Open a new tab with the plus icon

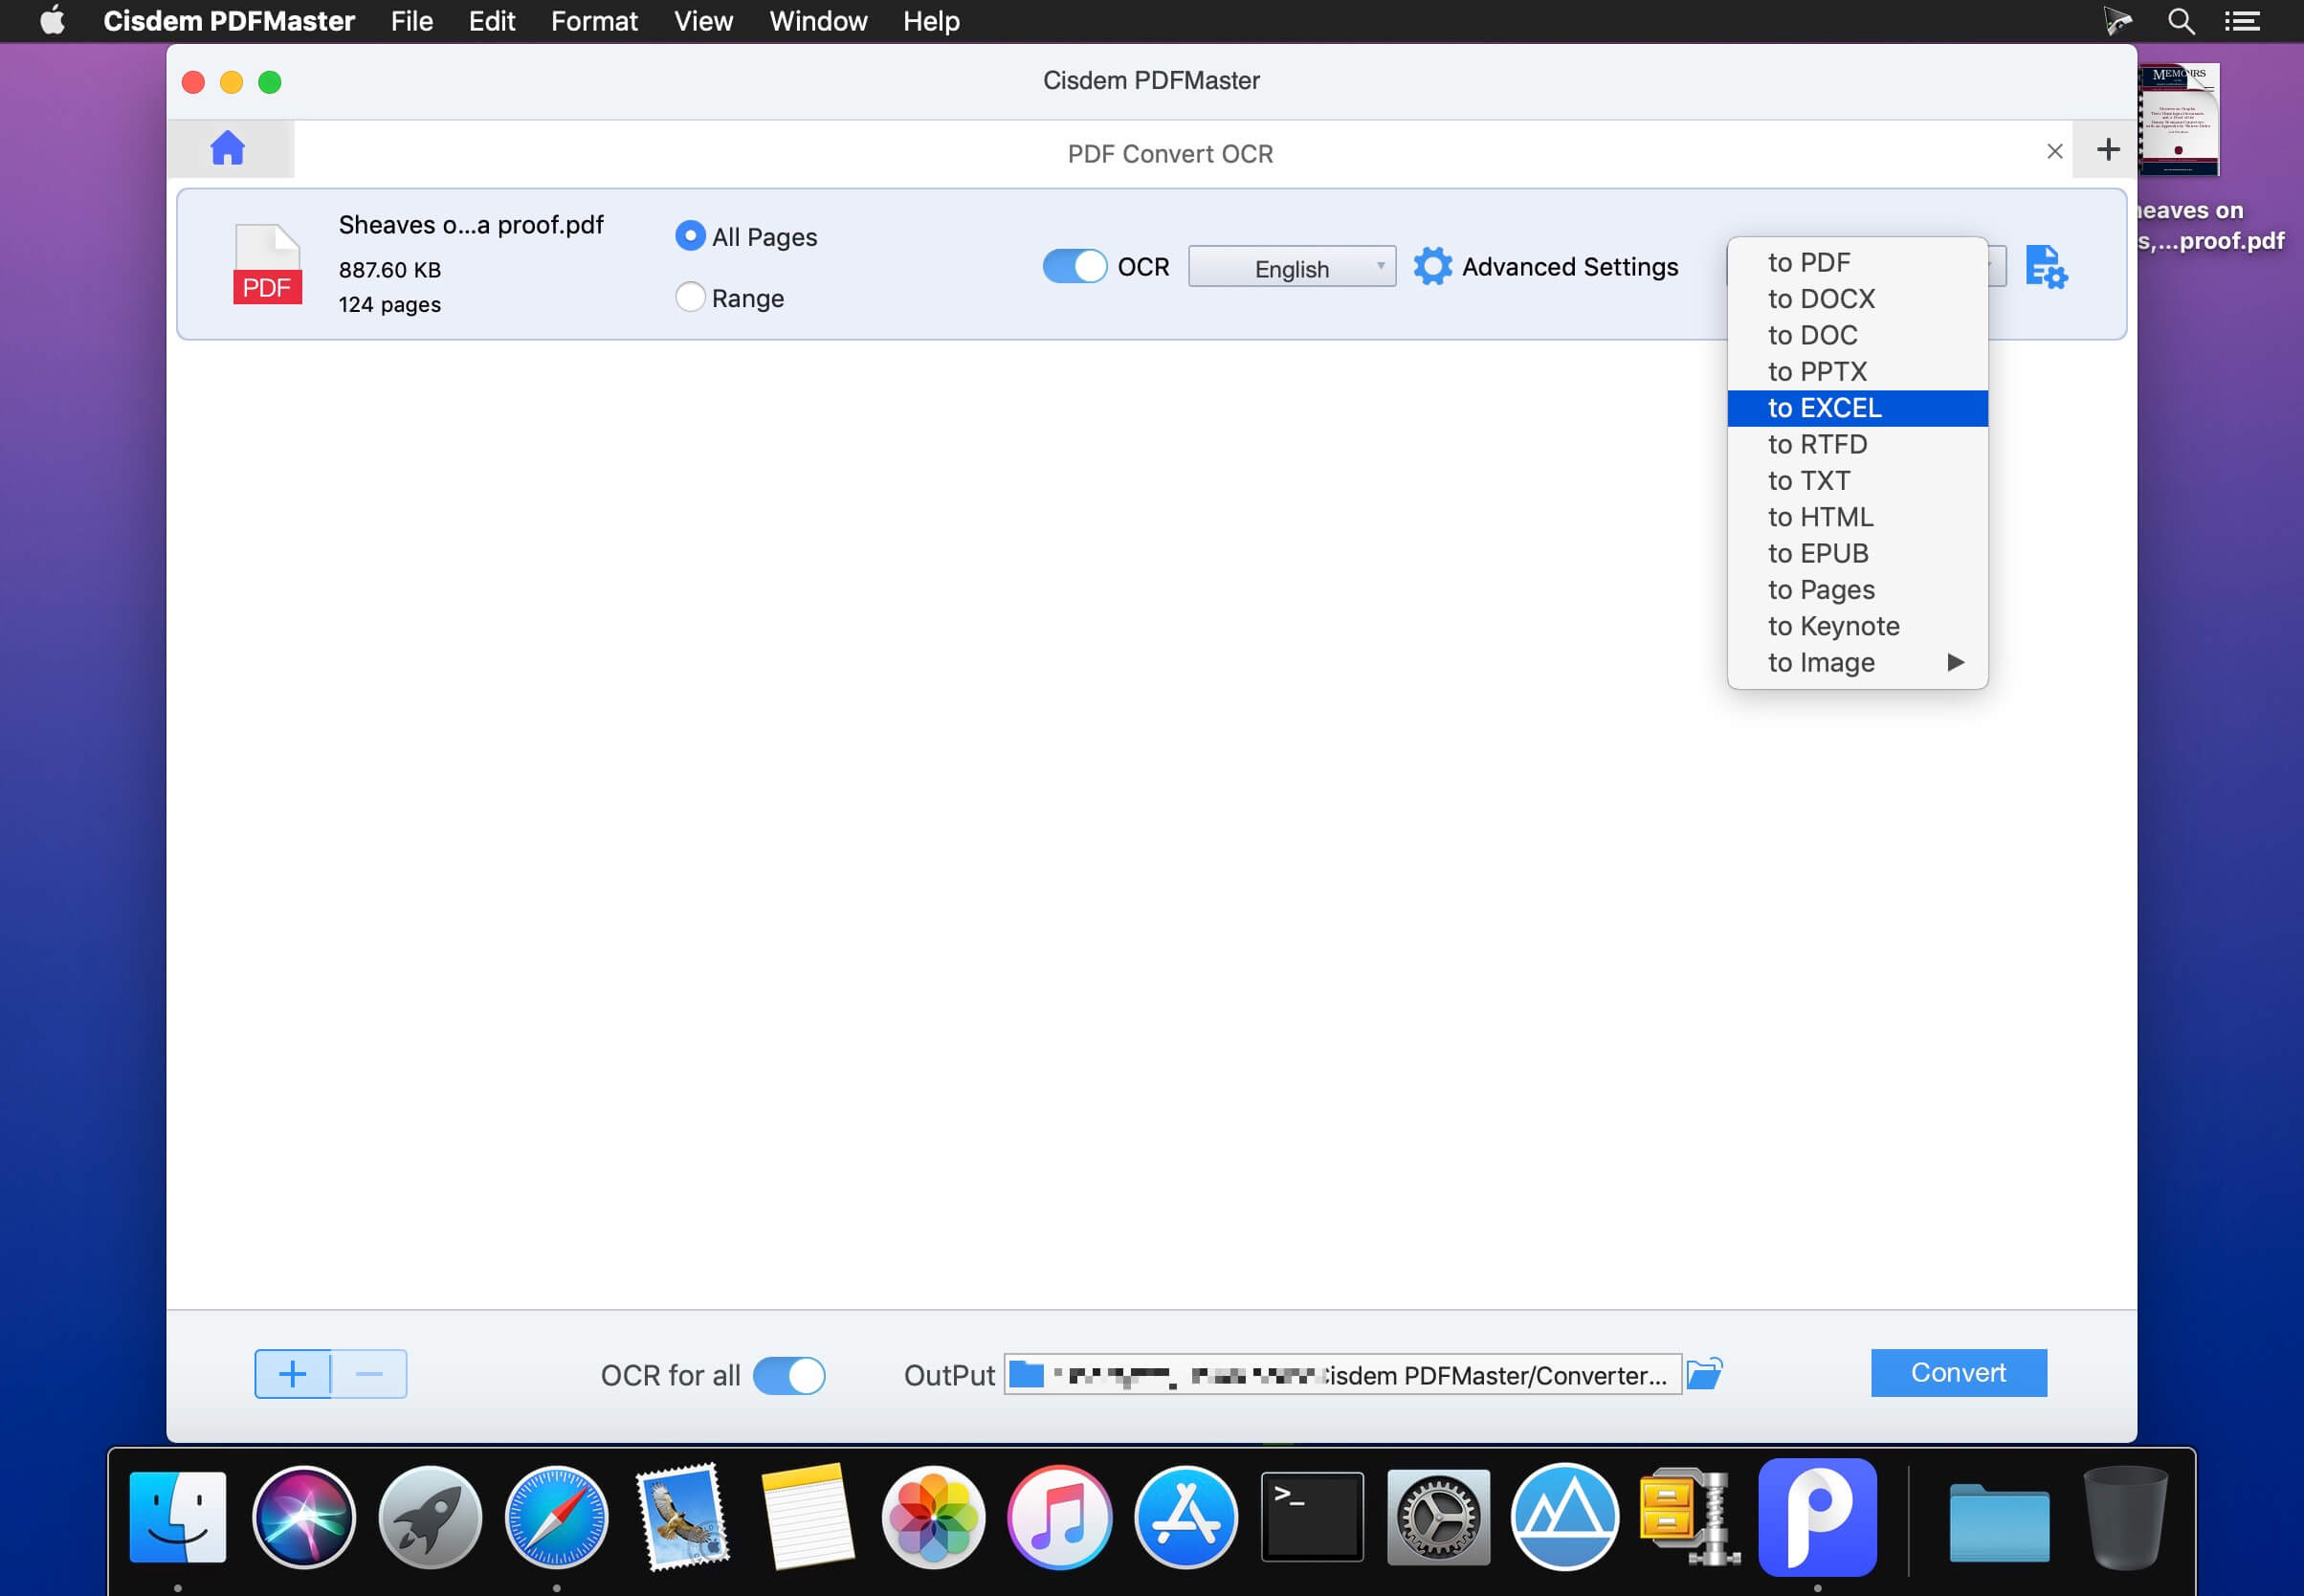tap(2108, 149)
